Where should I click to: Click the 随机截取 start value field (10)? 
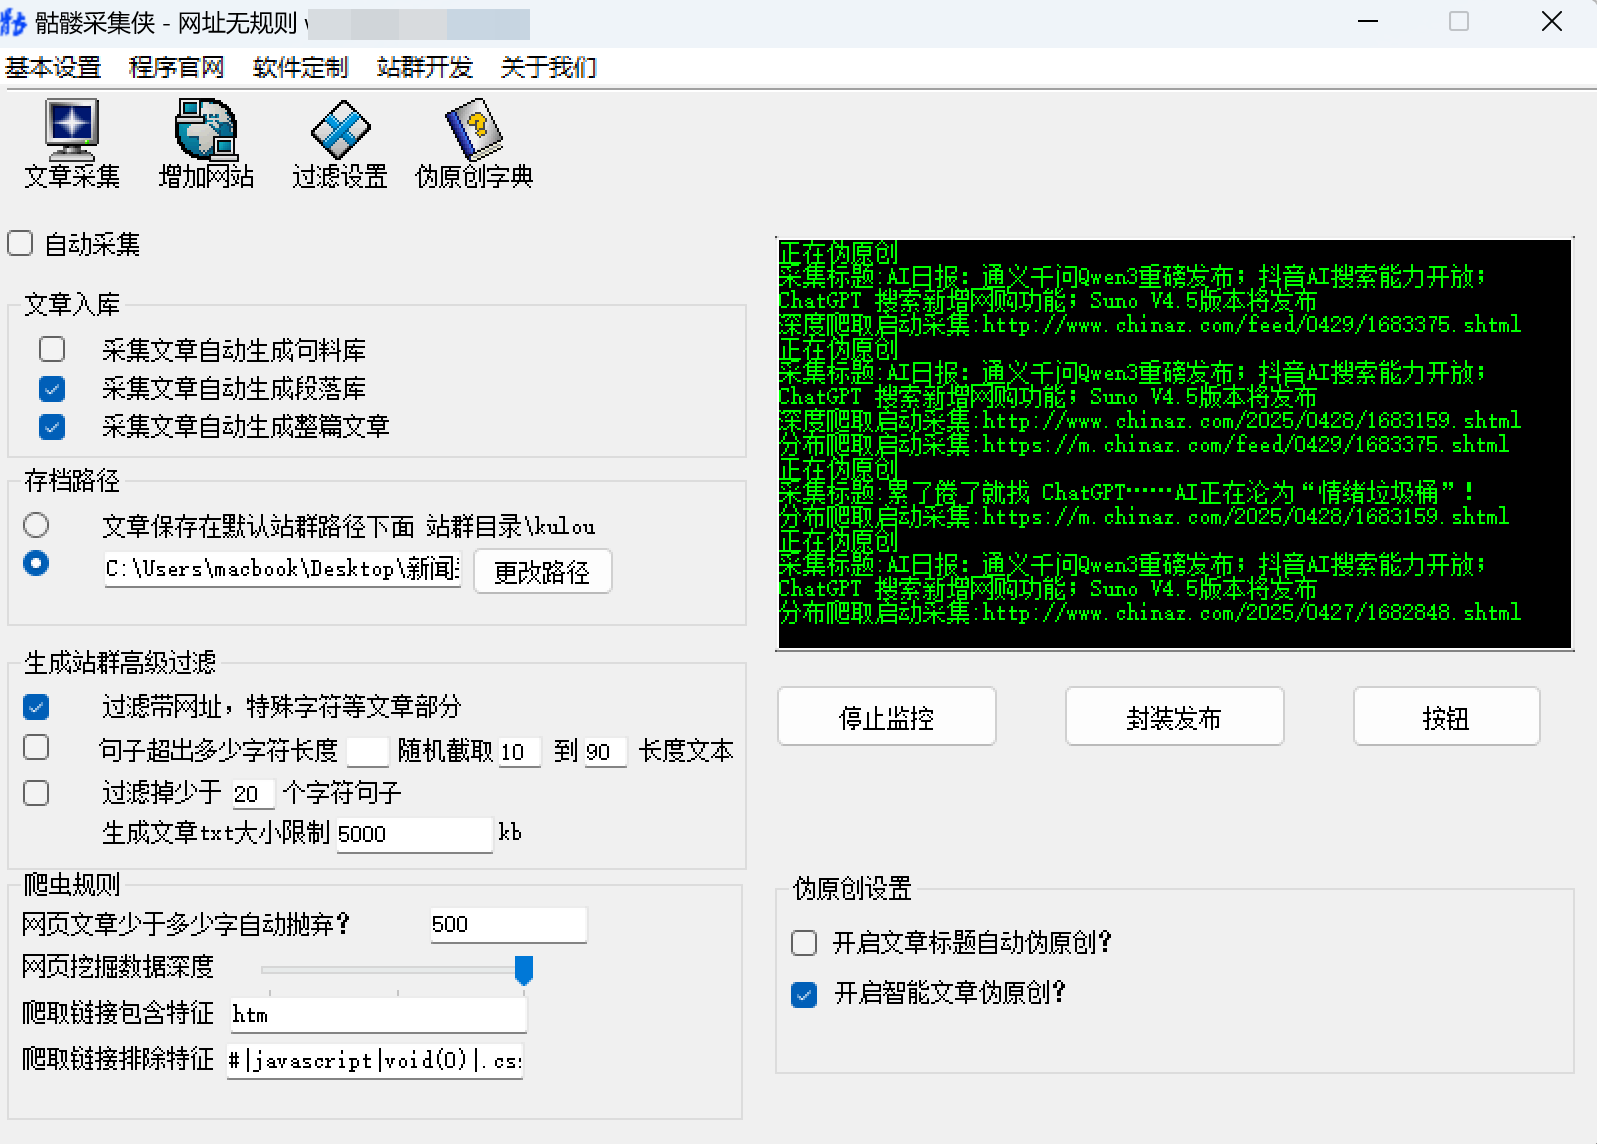520,751
